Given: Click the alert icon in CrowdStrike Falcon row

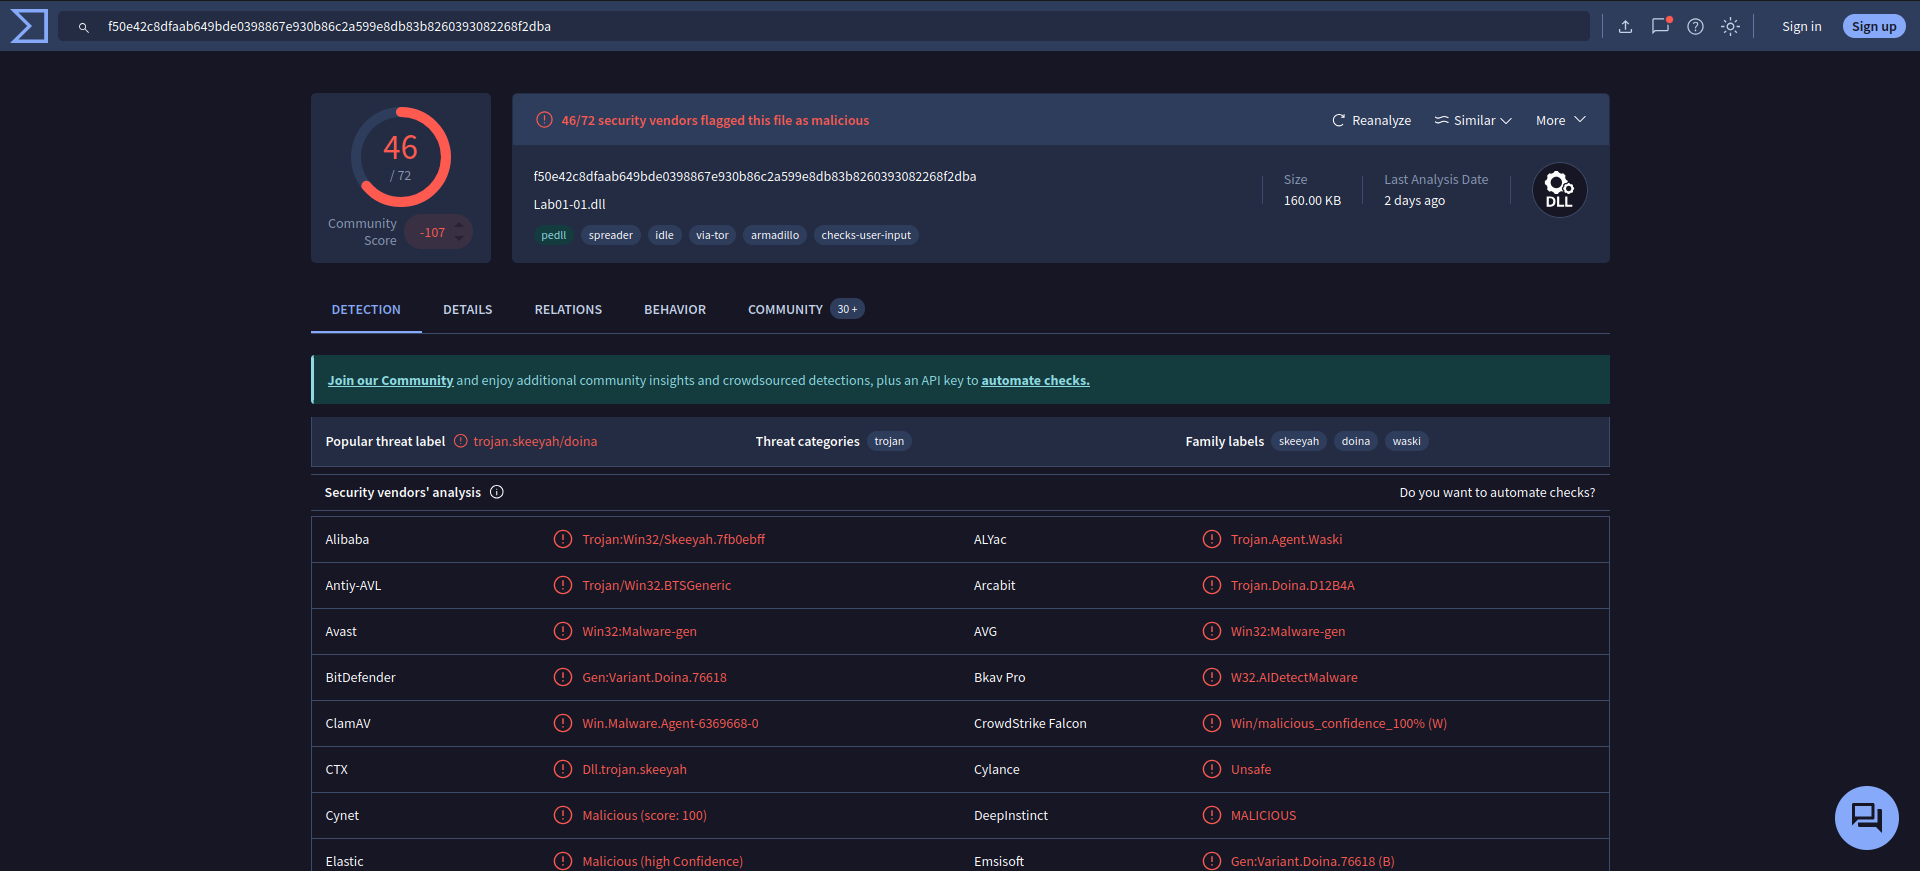Looking at the screenshot, I should pos(1211,723).
